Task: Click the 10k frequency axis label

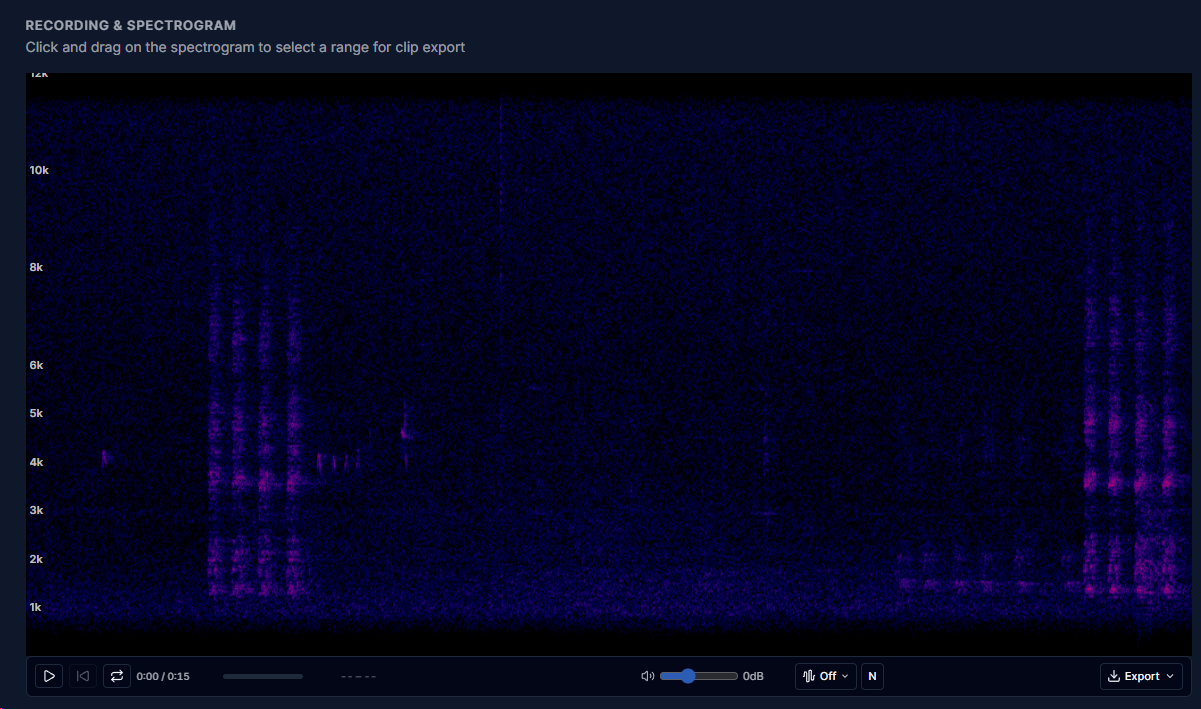Action: click(x=38, y=170)
